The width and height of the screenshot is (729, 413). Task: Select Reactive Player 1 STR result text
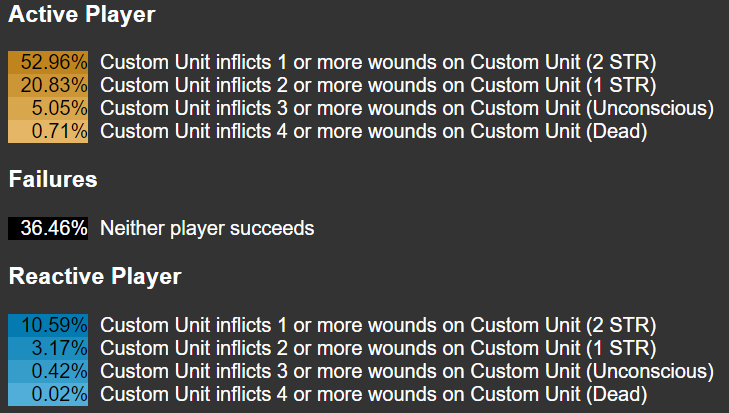[378, 348]
